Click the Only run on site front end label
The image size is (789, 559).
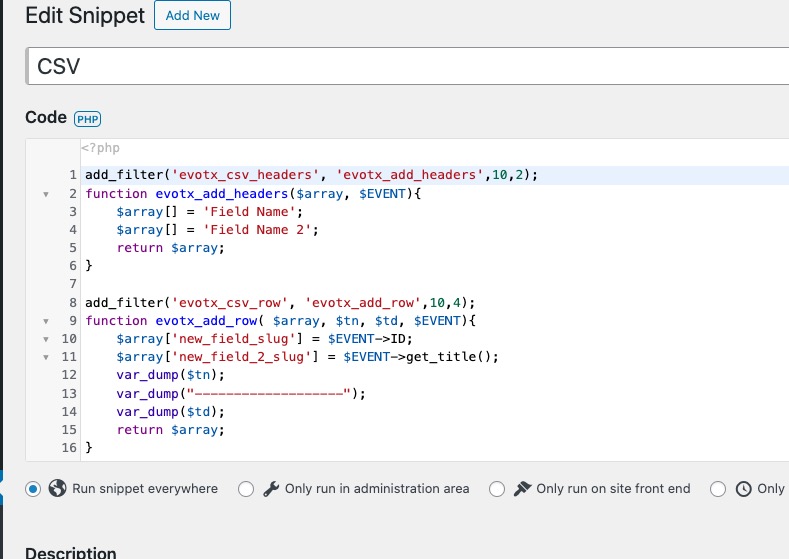click(x=613, y=489)
